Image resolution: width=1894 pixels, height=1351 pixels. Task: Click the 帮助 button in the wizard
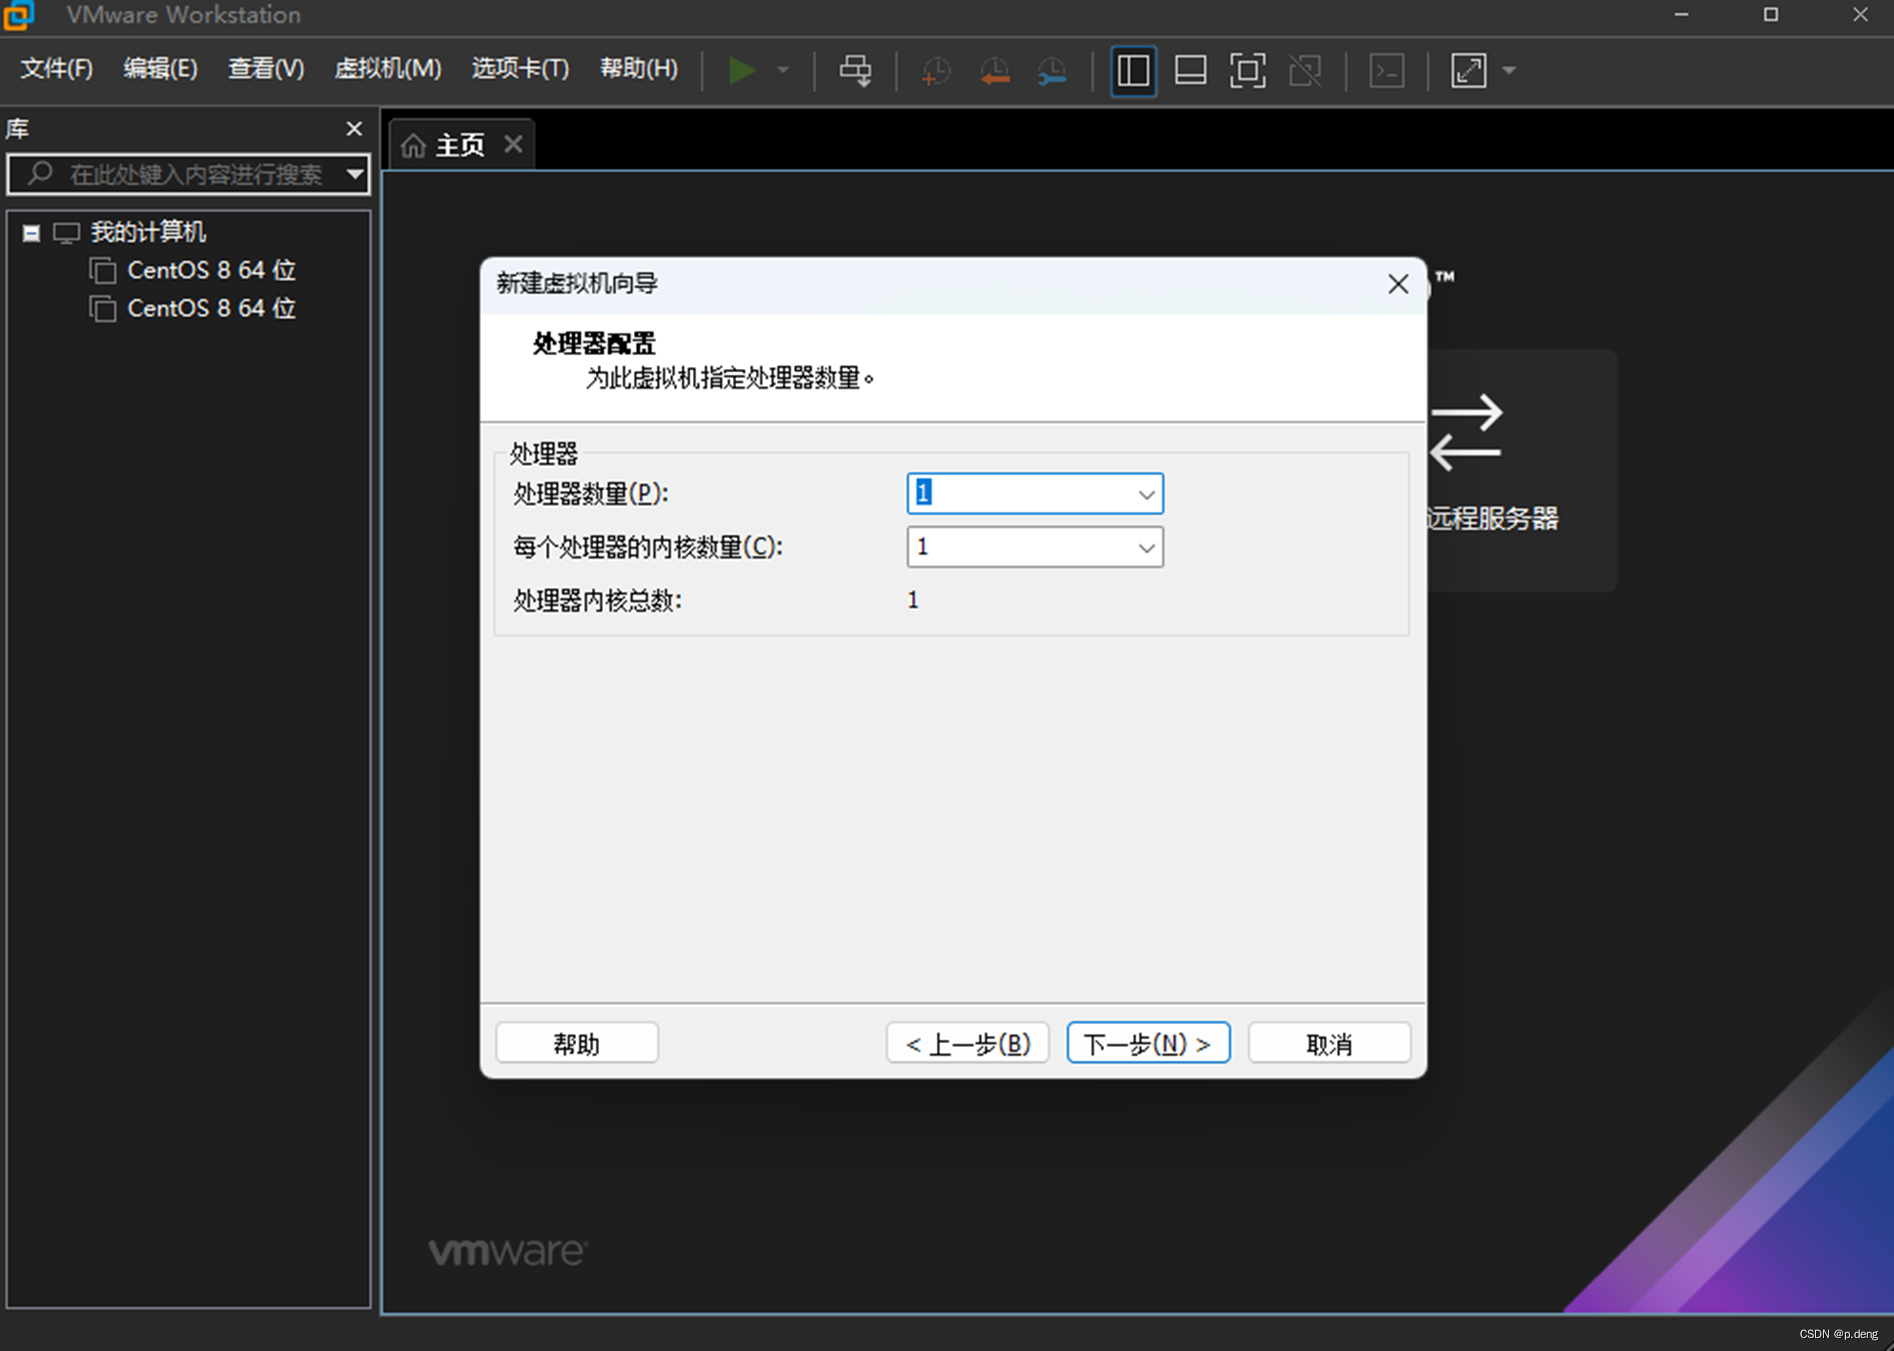(577, 1043)
